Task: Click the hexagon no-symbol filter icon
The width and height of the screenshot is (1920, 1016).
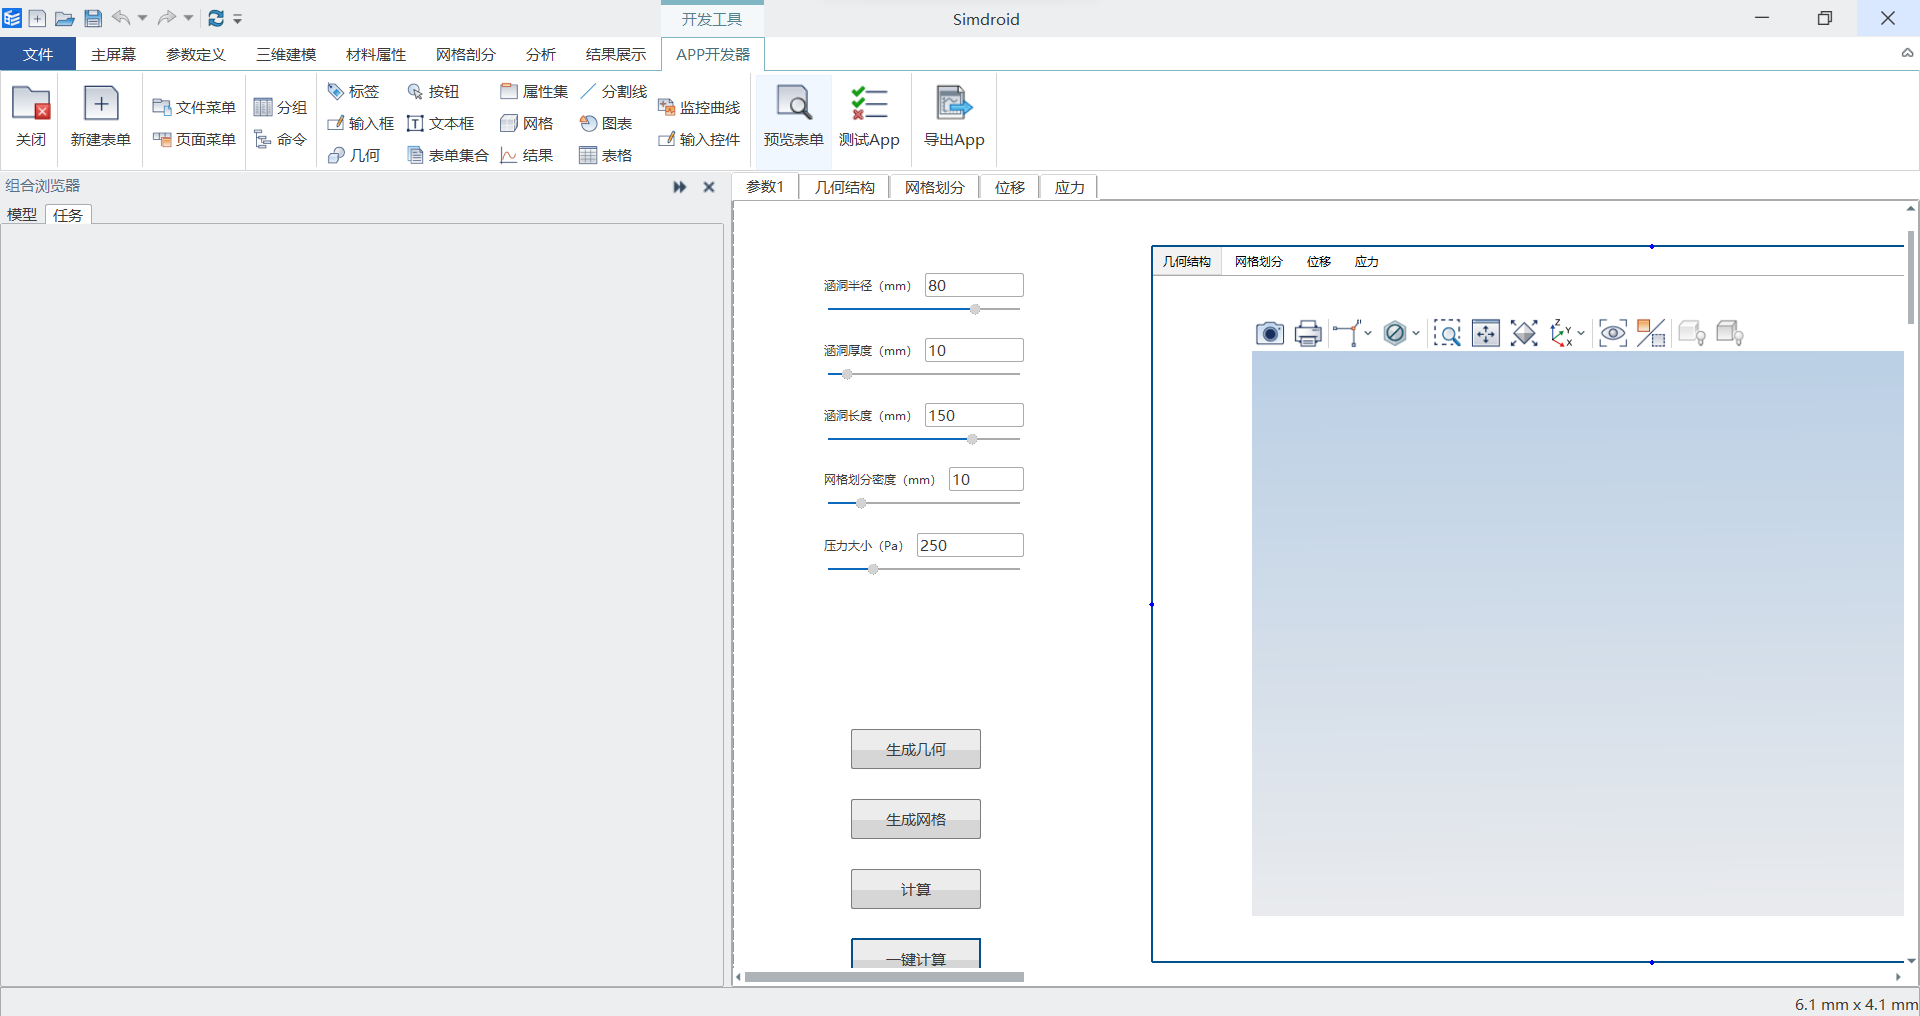Action: [x=1395, y=333]
